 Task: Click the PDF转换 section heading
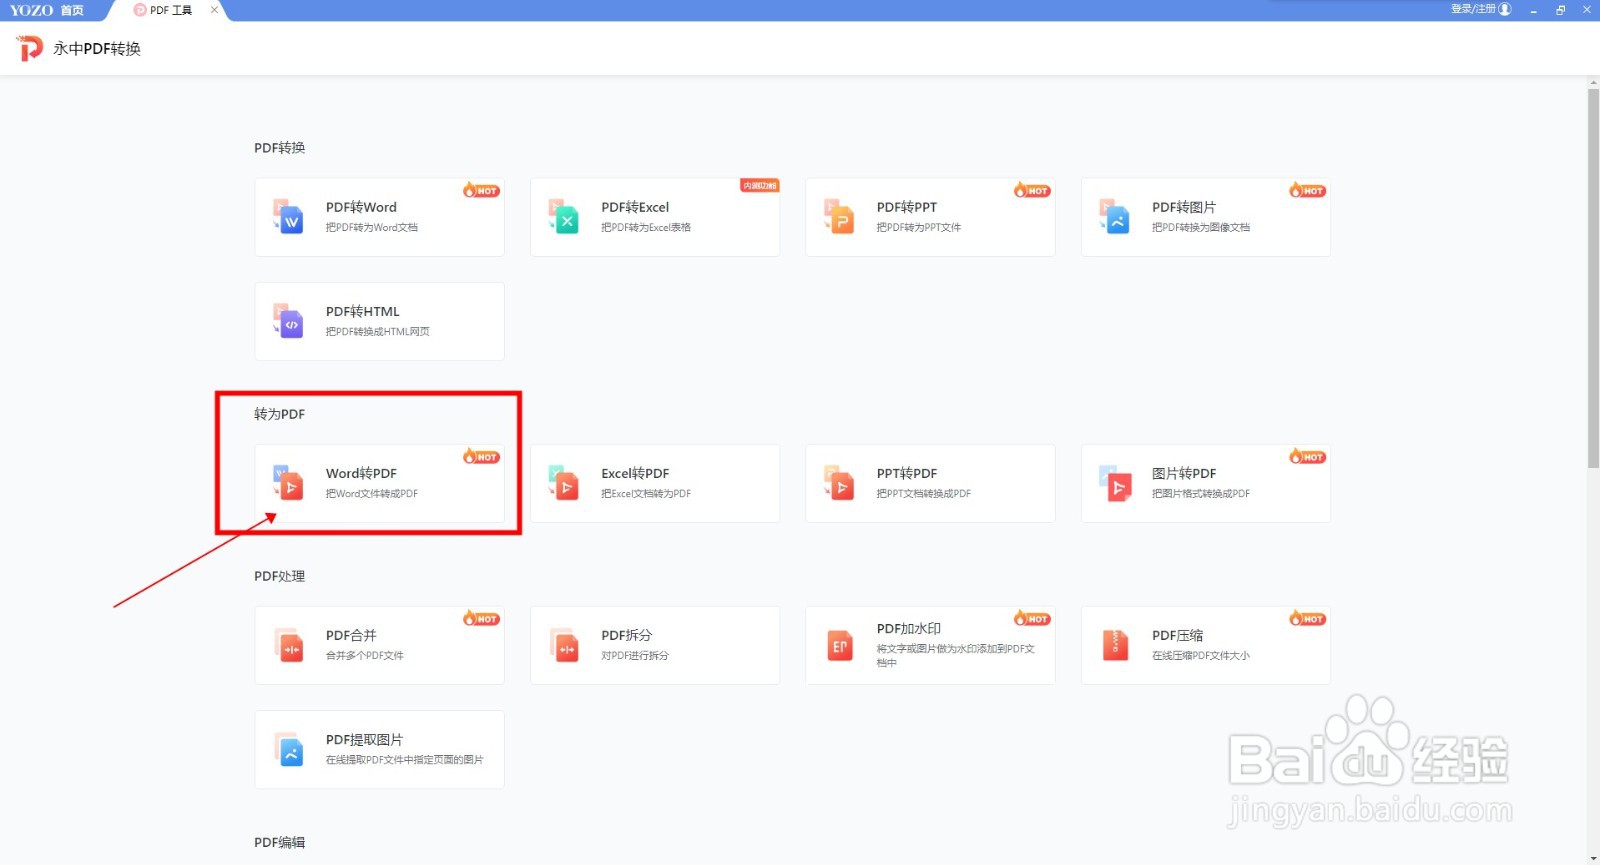click(279, 147)
